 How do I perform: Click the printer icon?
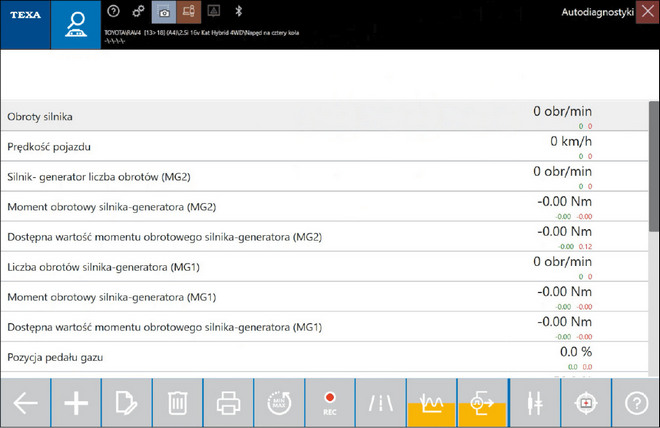click(228, 403)
